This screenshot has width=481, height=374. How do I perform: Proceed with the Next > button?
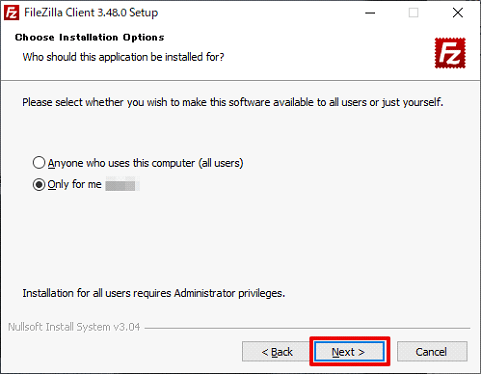click(x=350, y=351)
